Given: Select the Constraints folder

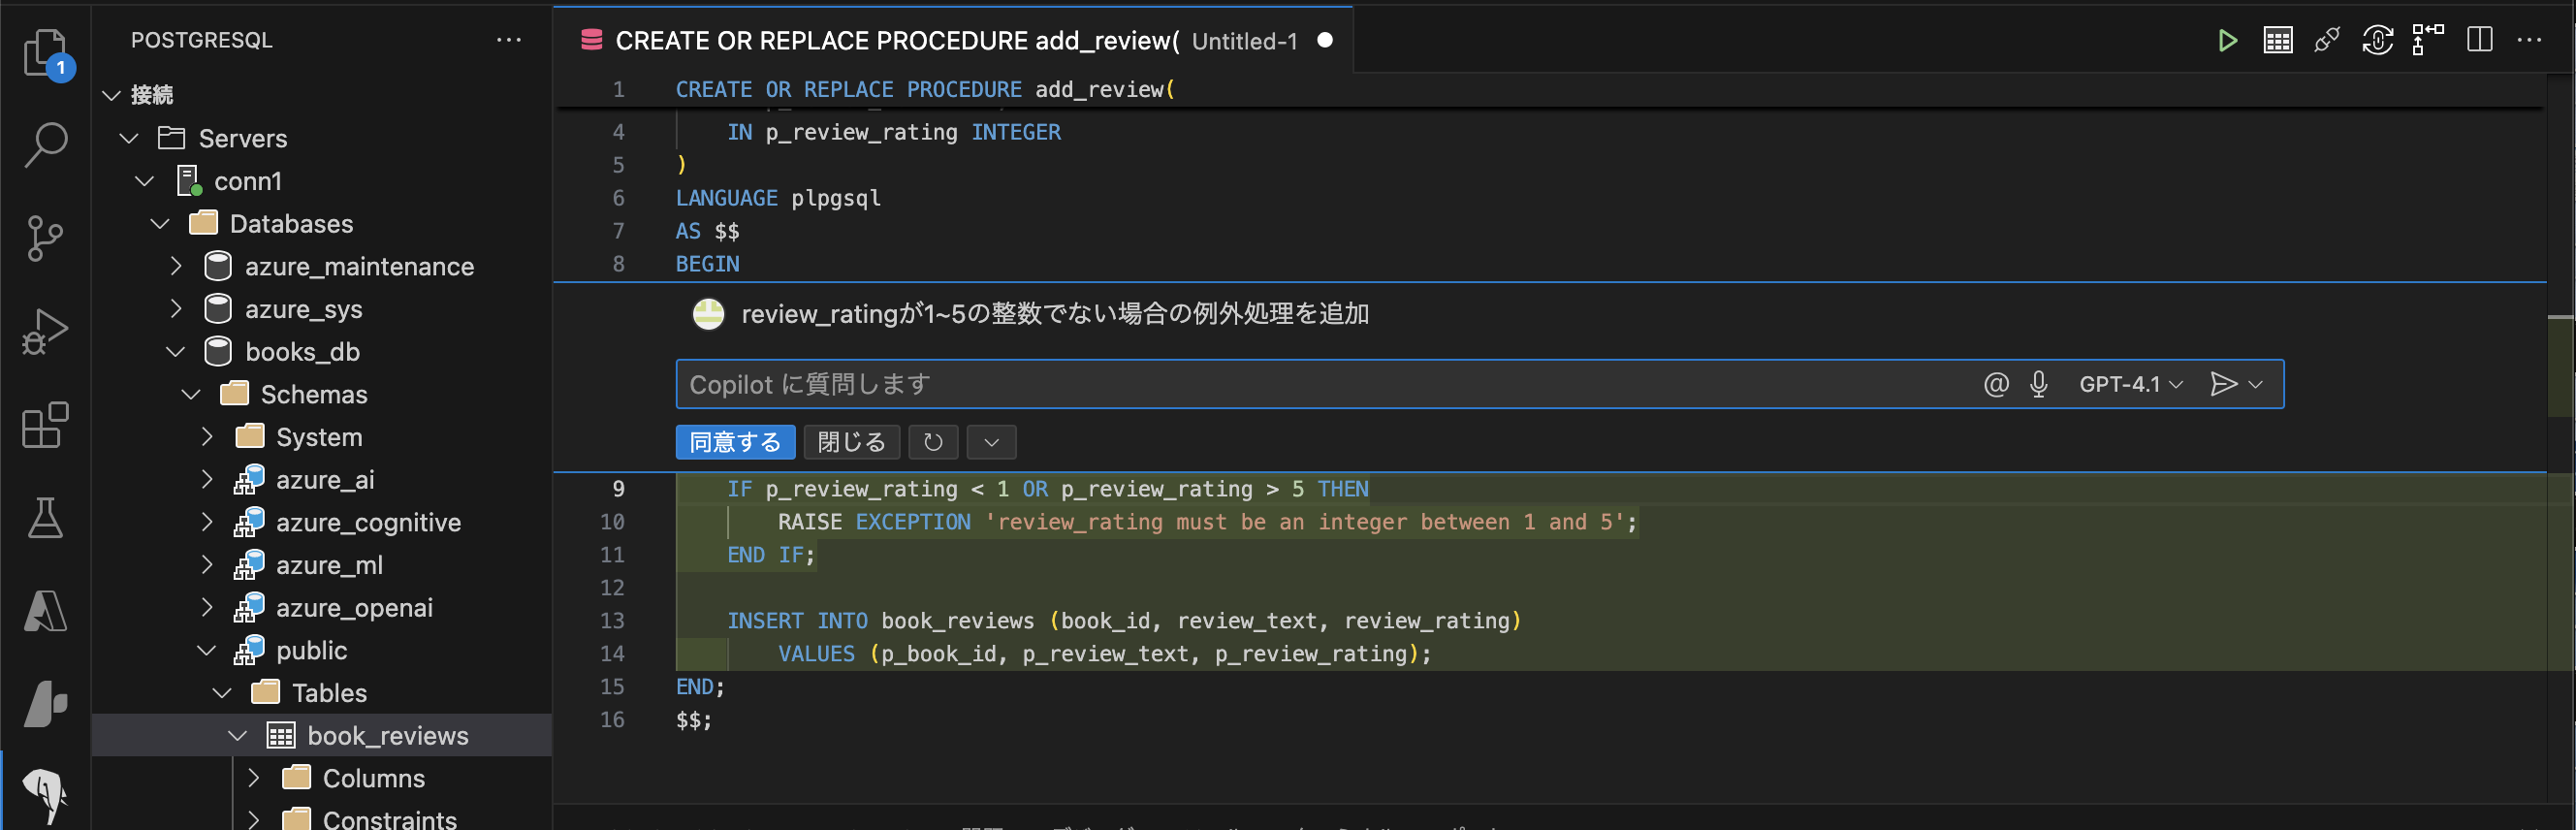Looking at the screenshot, I should click(x=389, y=819).
